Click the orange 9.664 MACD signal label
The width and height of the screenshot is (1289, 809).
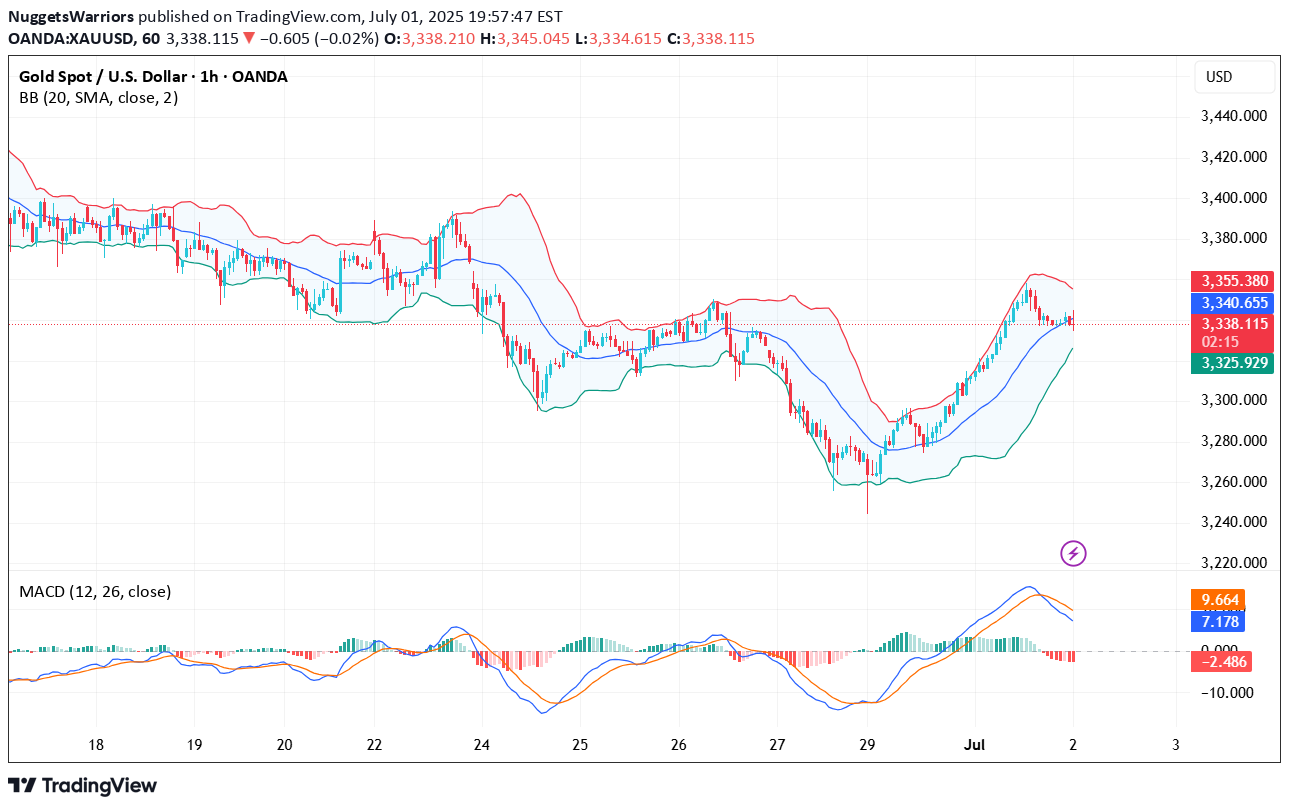pos(1220,600)
